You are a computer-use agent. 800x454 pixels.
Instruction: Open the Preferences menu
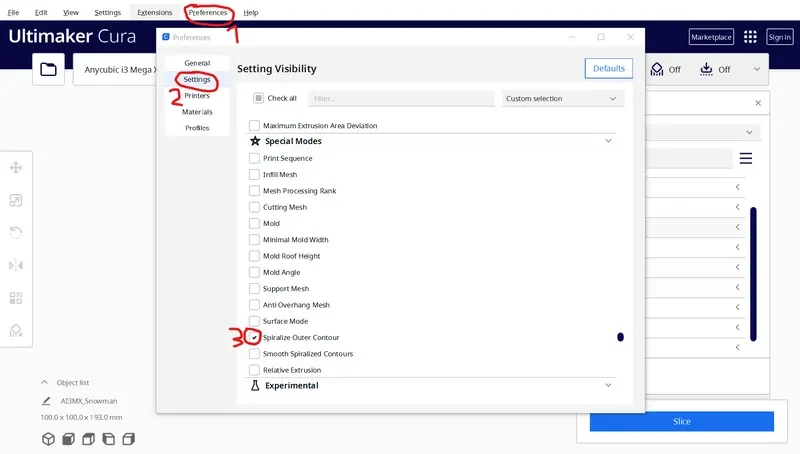coord(208,12)
